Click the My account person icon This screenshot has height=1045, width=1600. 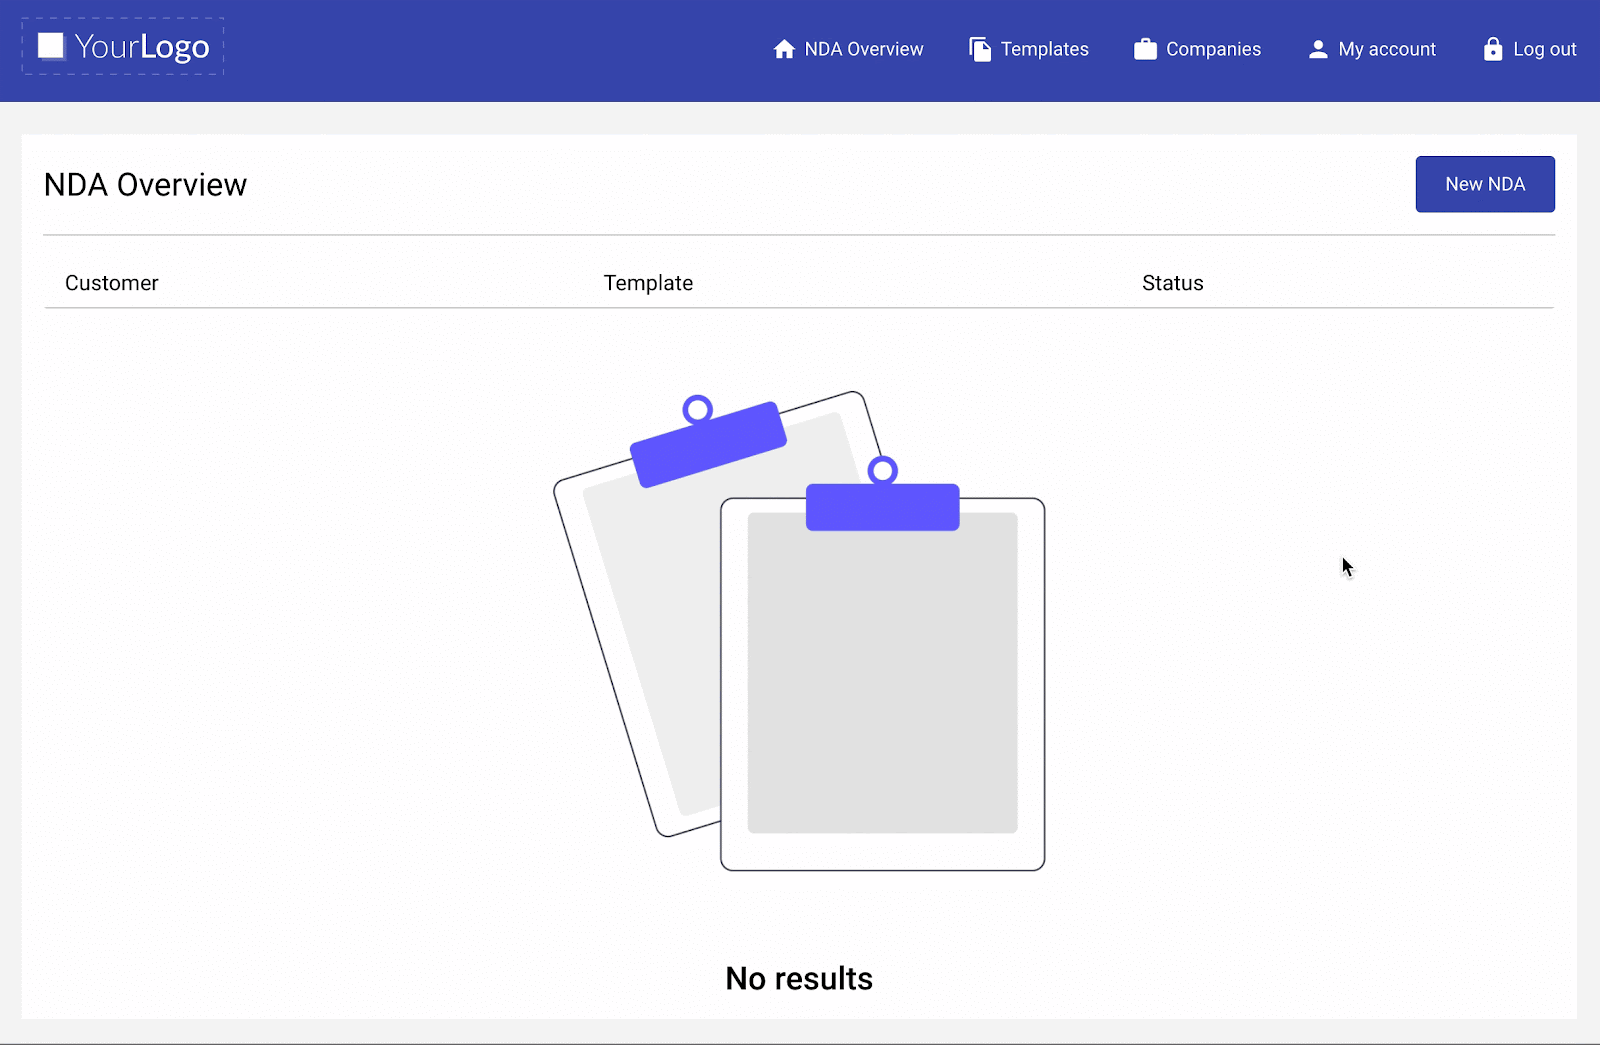[x=1318, y=49]
